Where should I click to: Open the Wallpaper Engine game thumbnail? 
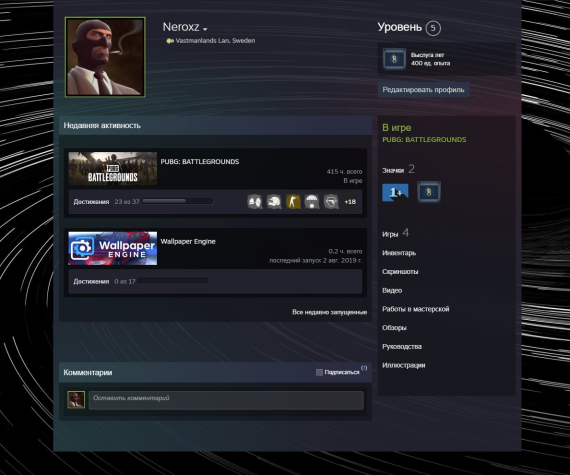(113, 248)
